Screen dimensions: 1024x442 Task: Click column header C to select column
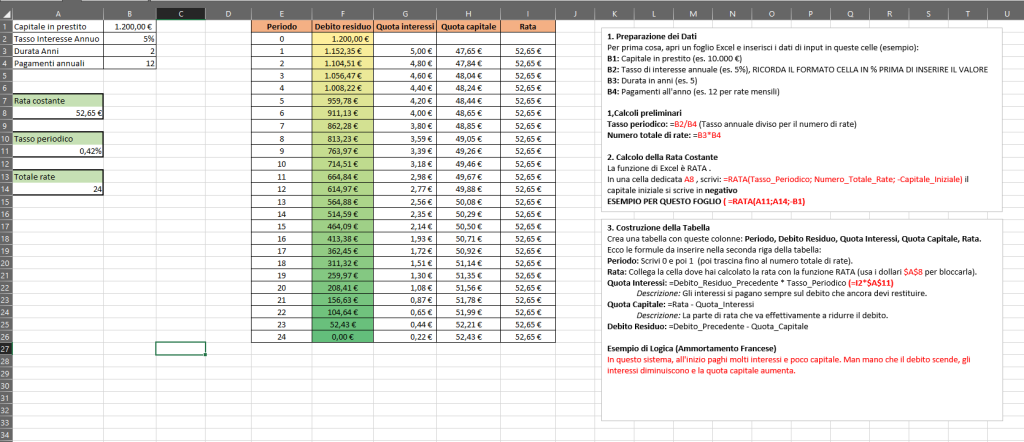point(180,13)
